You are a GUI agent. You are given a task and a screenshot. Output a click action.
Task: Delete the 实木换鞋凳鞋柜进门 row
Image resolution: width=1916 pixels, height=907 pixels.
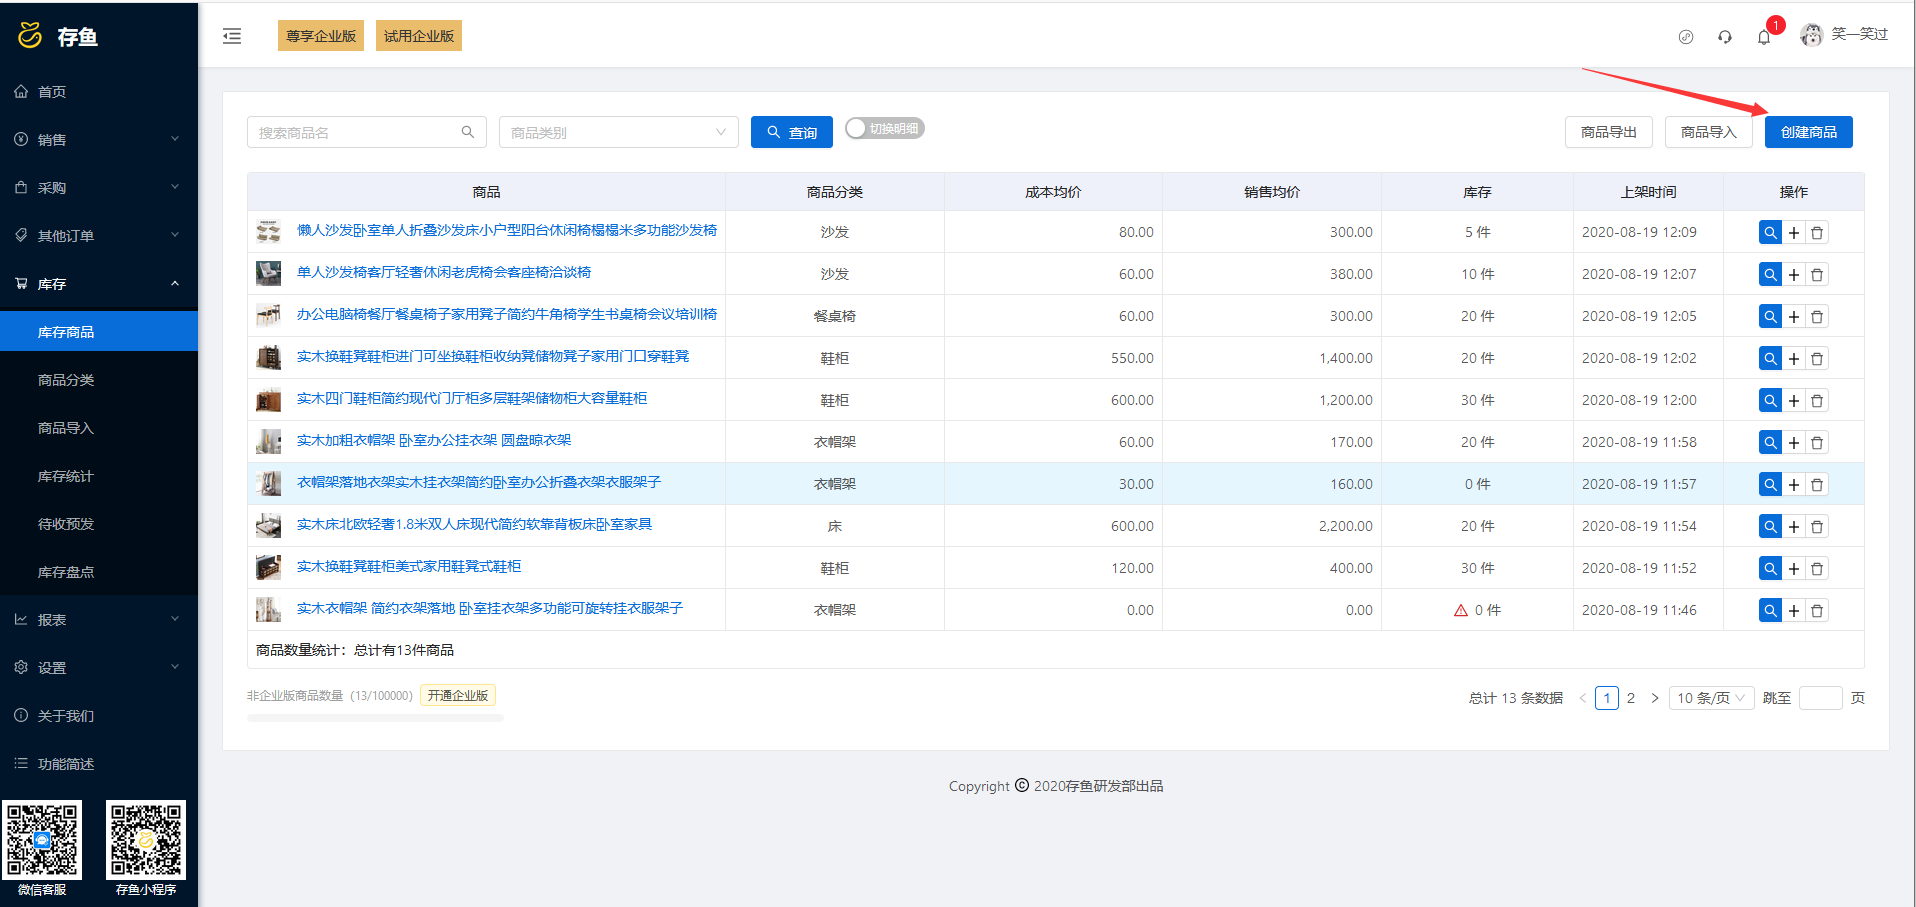coord(1817,358)
